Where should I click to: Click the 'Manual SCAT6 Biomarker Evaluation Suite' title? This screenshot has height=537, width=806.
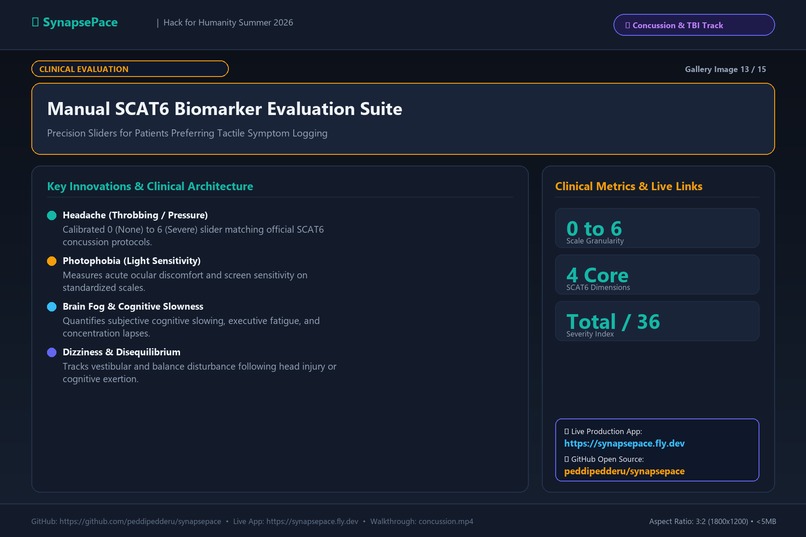[x=225, y=109]
